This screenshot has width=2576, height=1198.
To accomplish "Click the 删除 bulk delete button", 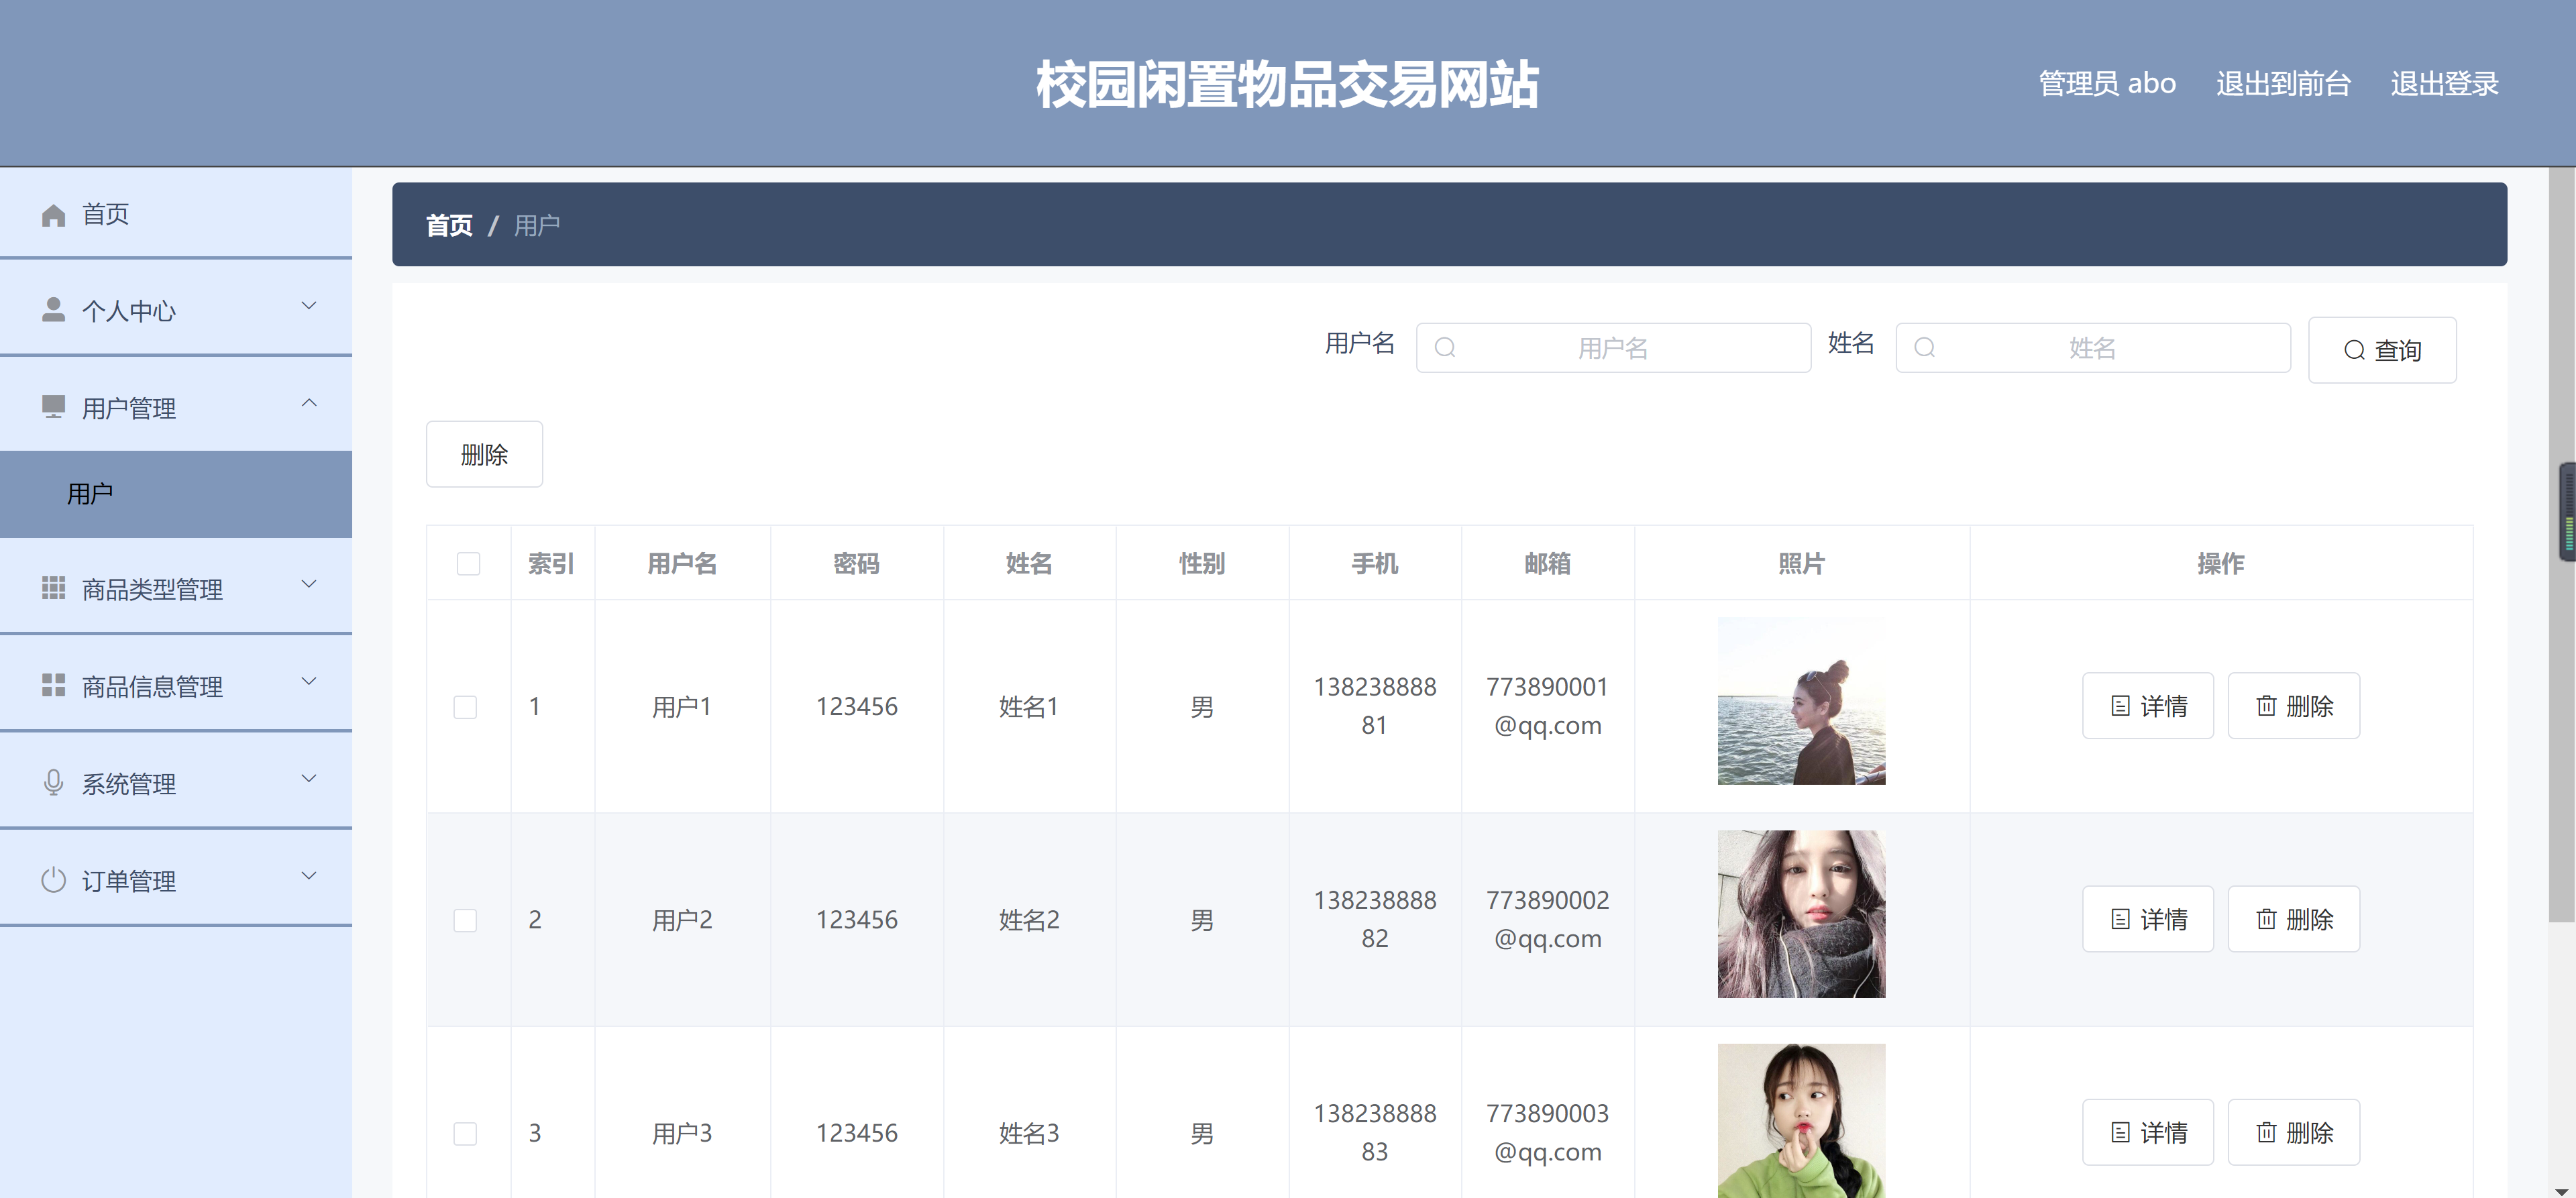I will click(x=484, y=454).
